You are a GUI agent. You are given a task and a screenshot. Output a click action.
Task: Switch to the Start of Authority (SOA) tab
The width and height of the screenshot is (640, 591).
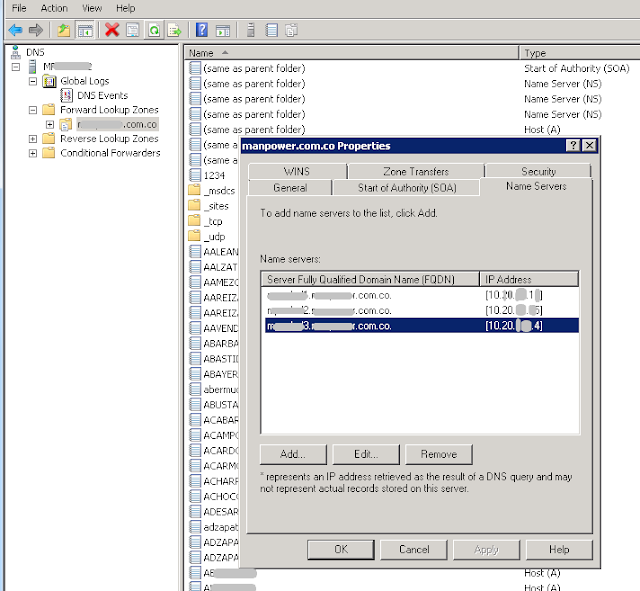tap(407, 188)
